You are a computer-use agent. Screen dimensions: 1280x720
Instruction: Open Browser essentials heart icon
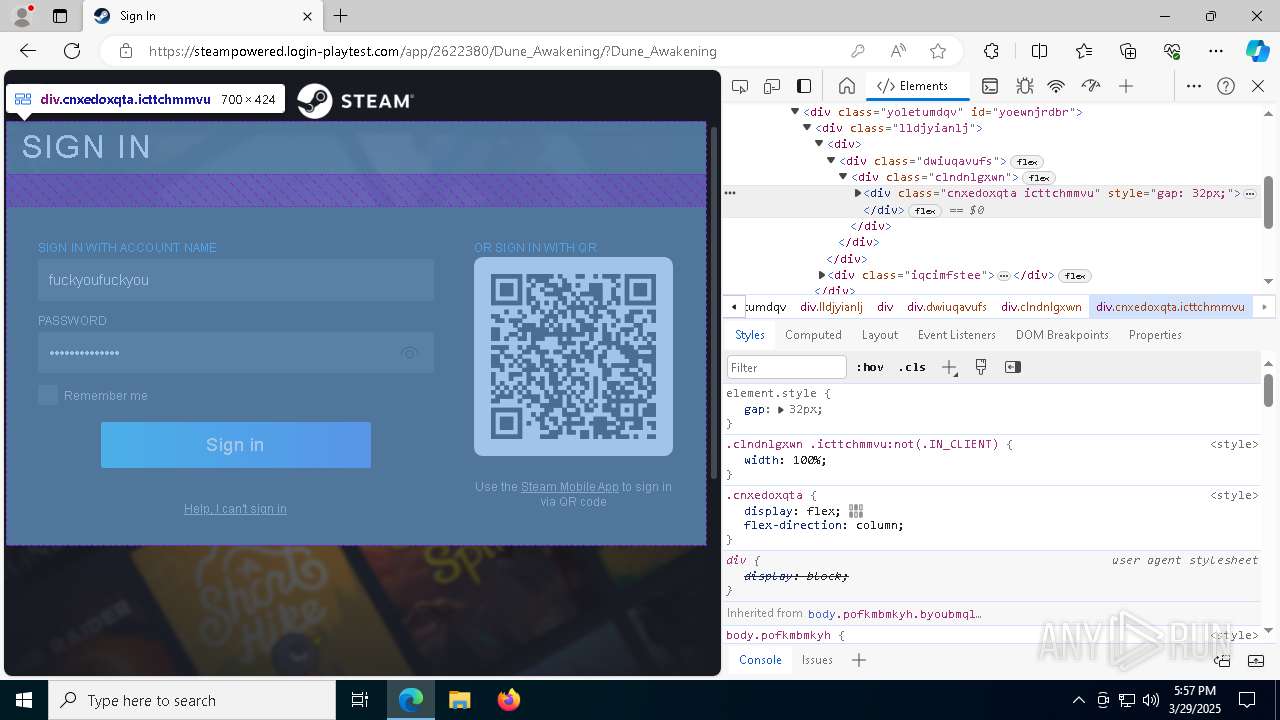tap(1172, 51)
